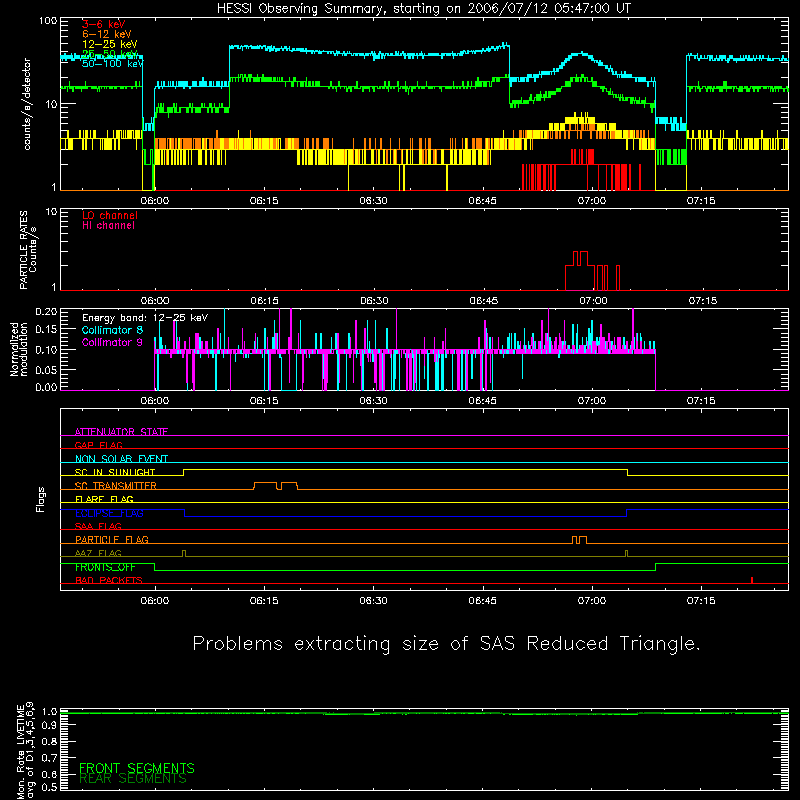The image size is (800, 800).
Task: Click the NON_SOLAR_EVENT flag label
Action: coord(121,459)
